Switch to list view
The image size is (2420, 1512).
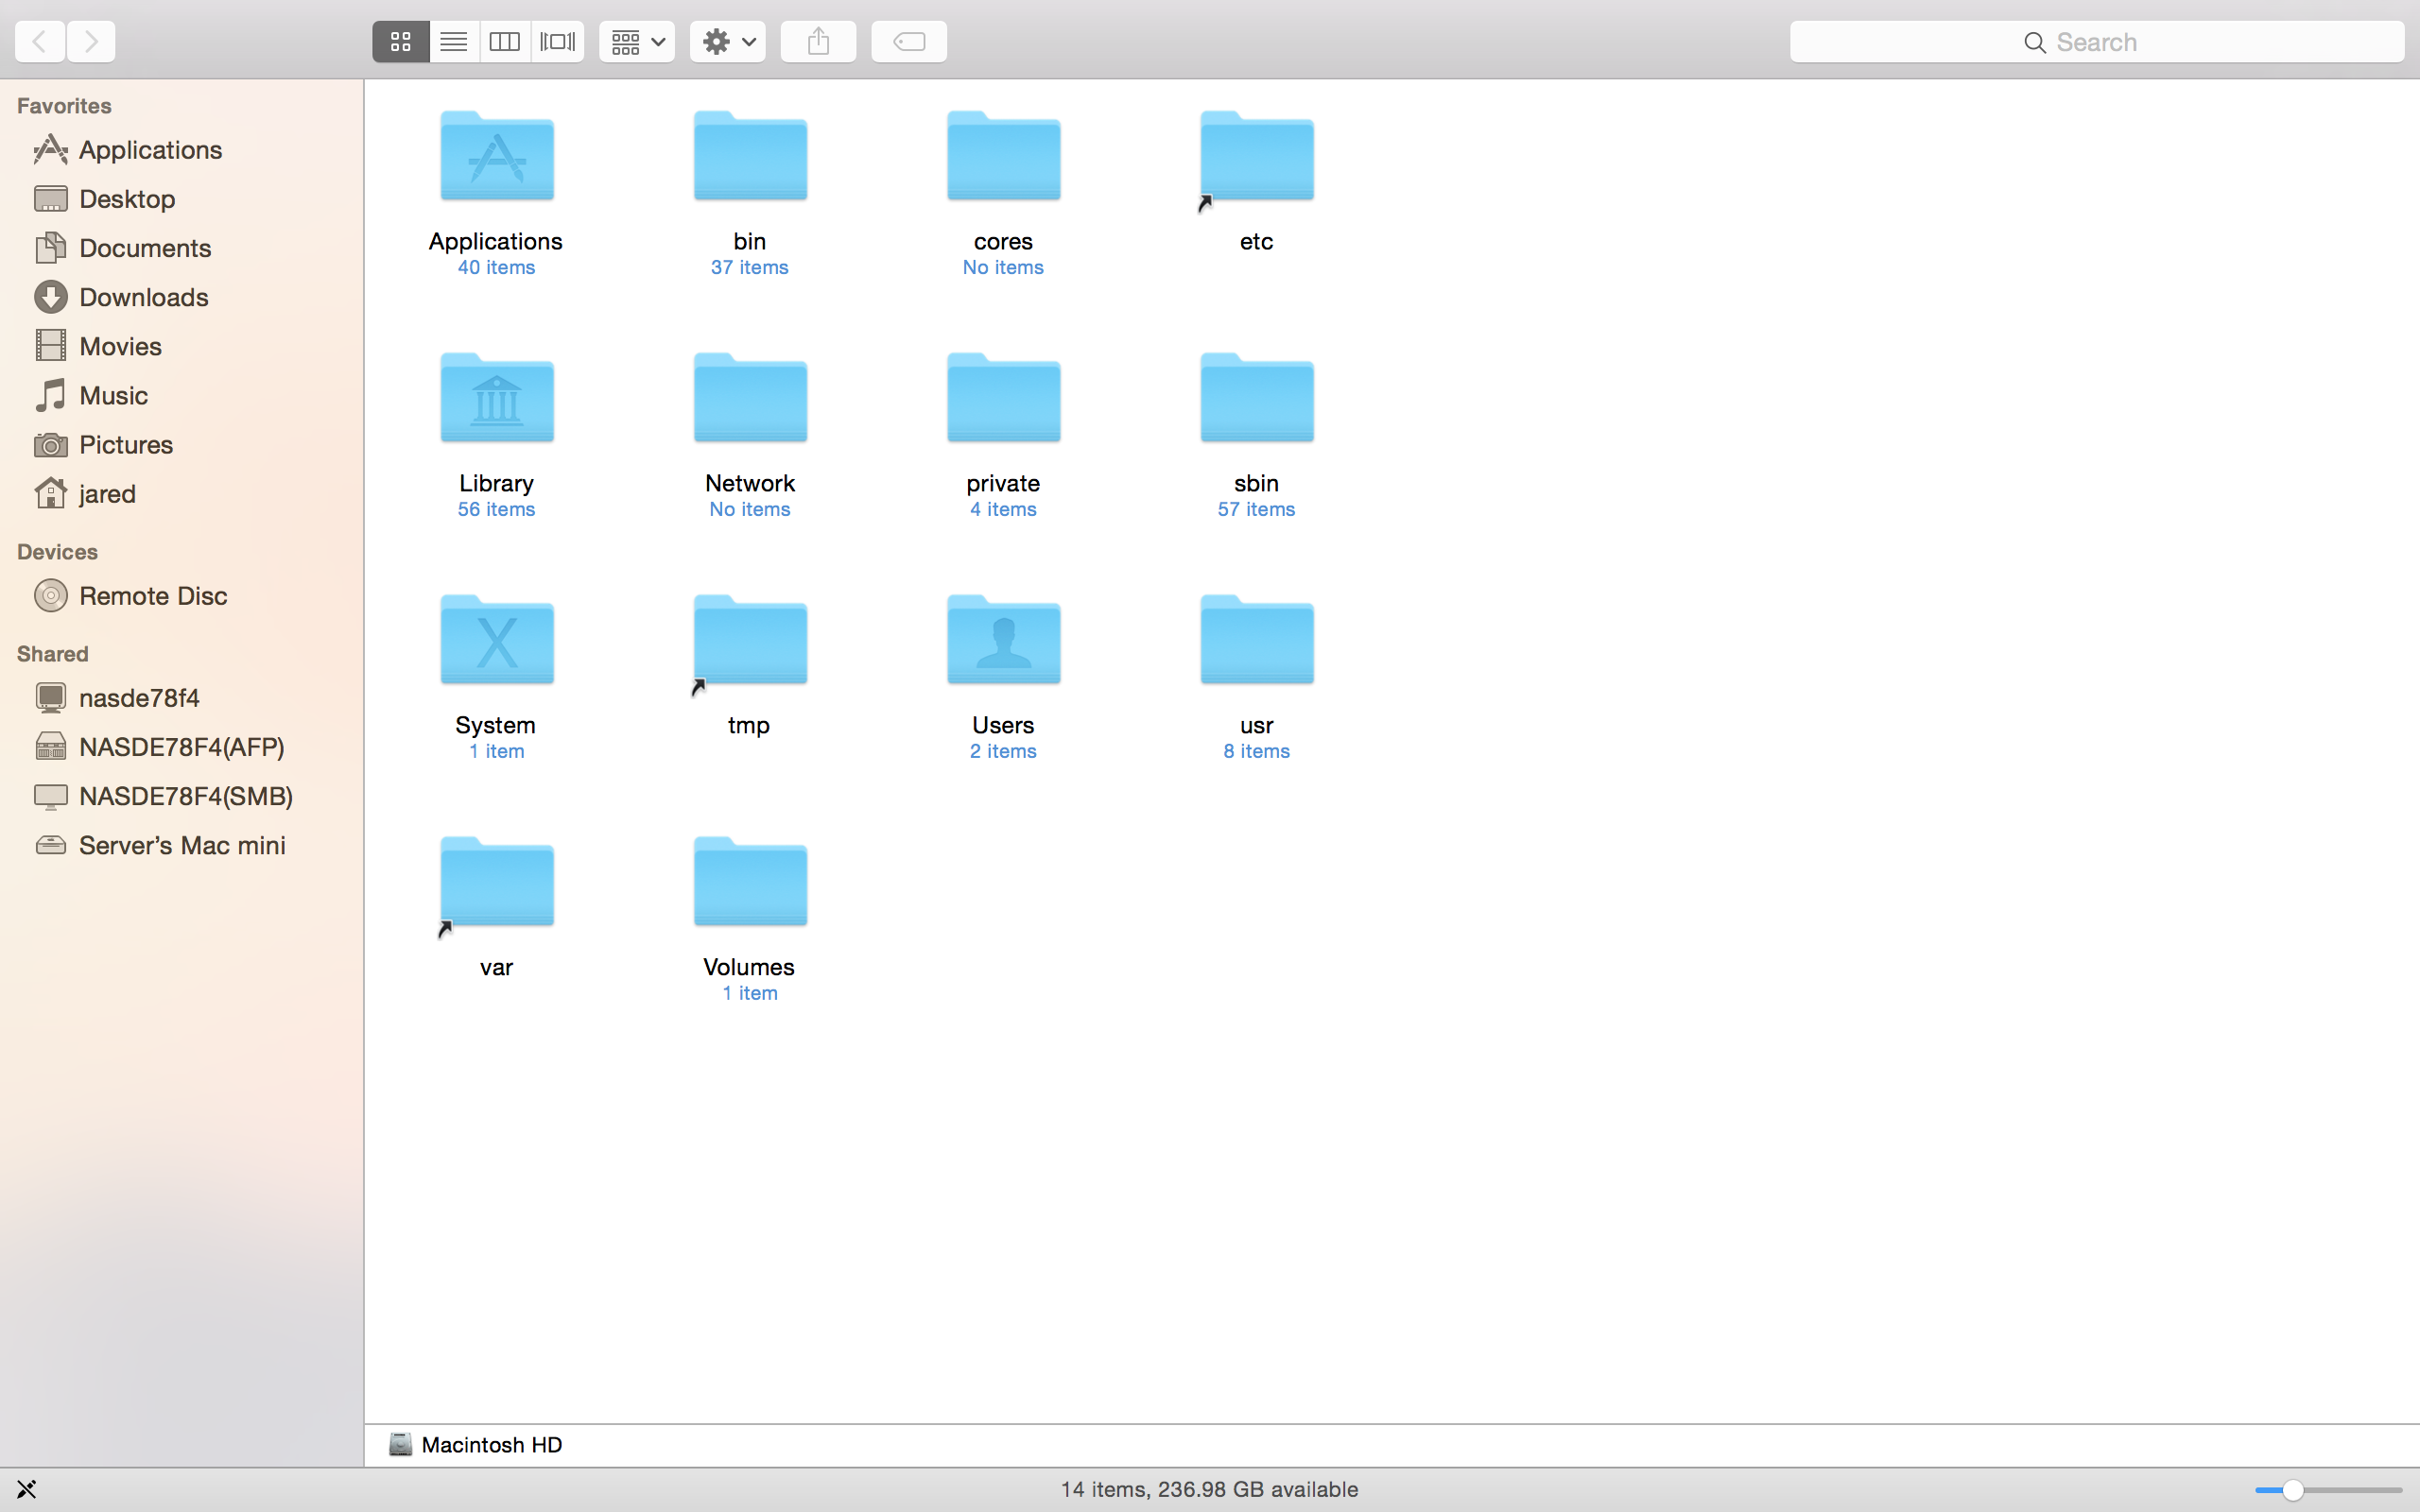(454, 41)
